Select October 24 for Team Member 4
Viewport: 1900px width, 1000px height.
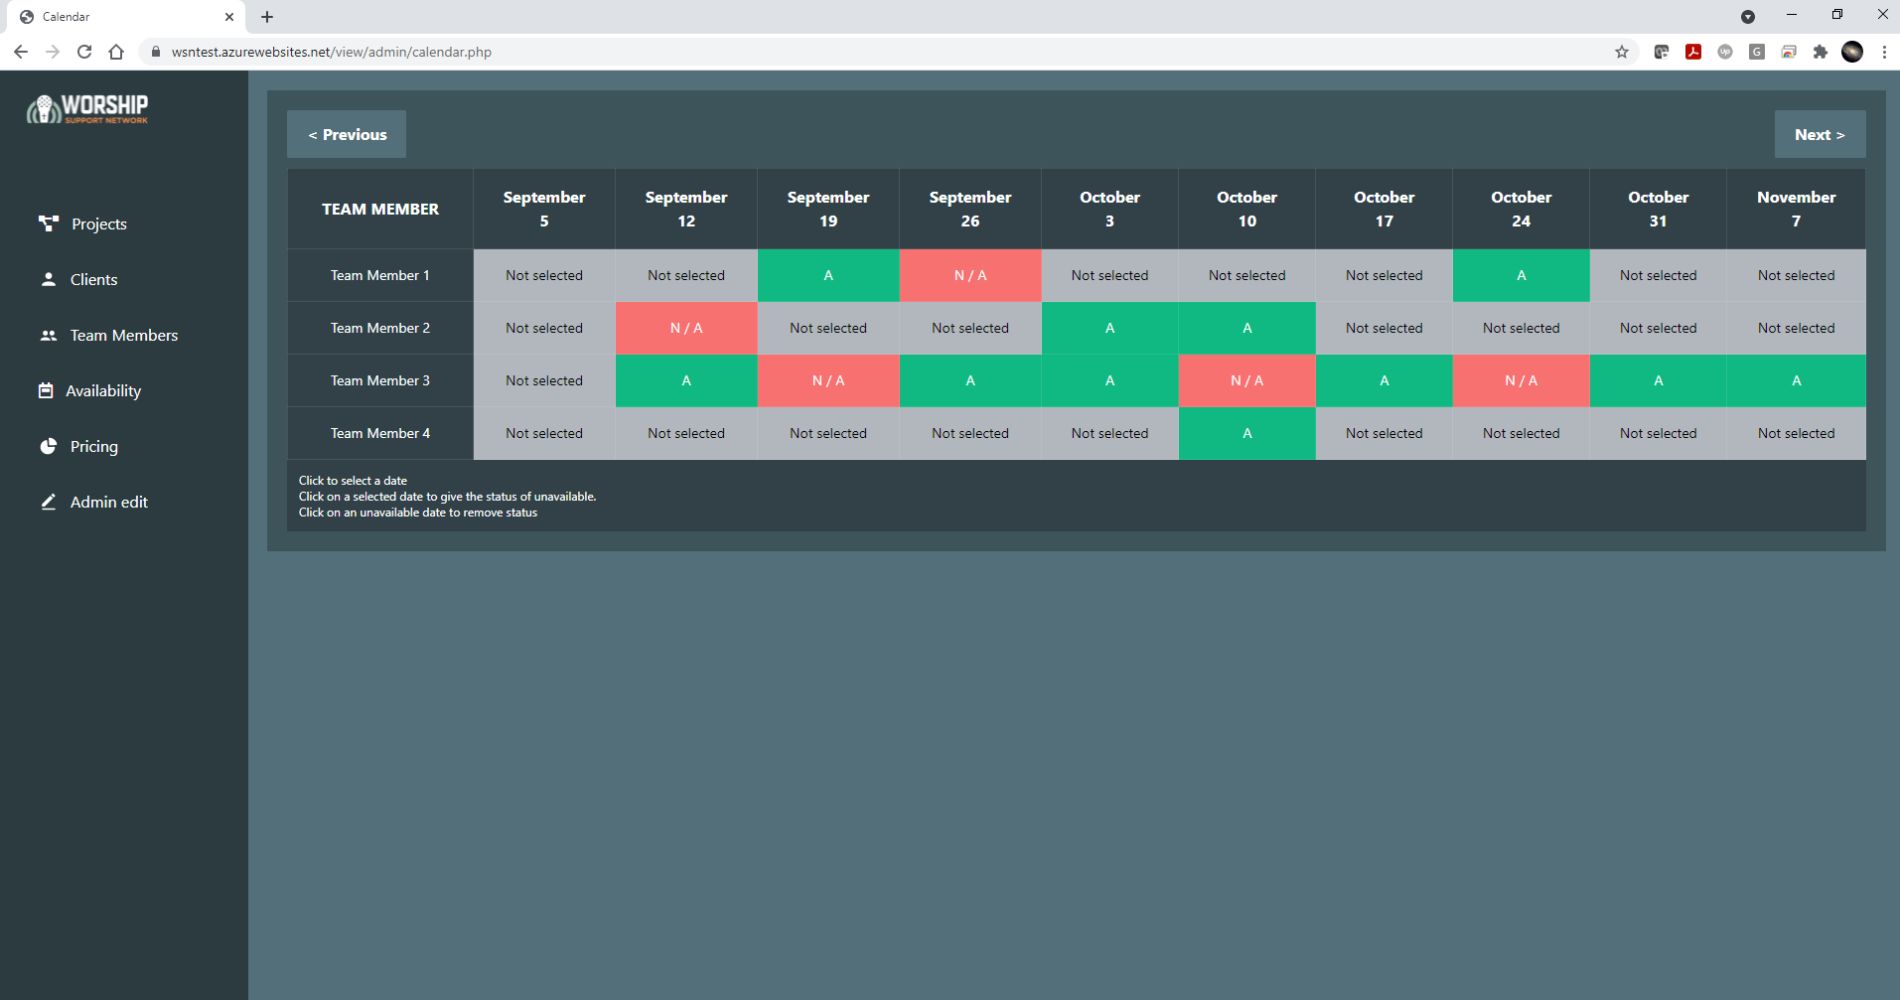point(1521,434)
